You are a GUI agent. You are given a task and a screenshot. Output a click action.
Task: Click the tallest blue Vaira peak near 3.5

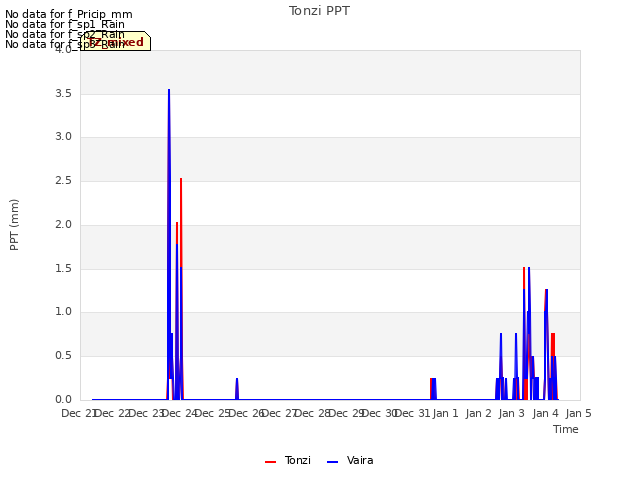tap(169, 91)
